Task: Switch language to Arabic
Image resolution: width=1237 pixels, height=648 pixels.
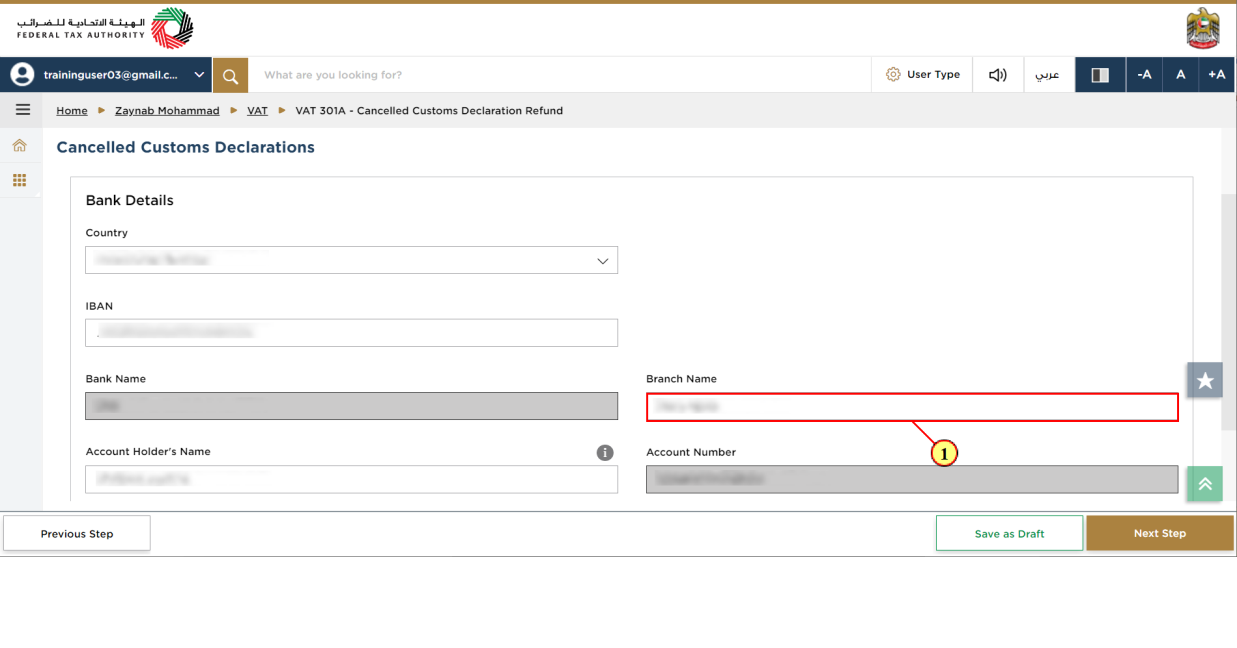Action: [1047, 75]
